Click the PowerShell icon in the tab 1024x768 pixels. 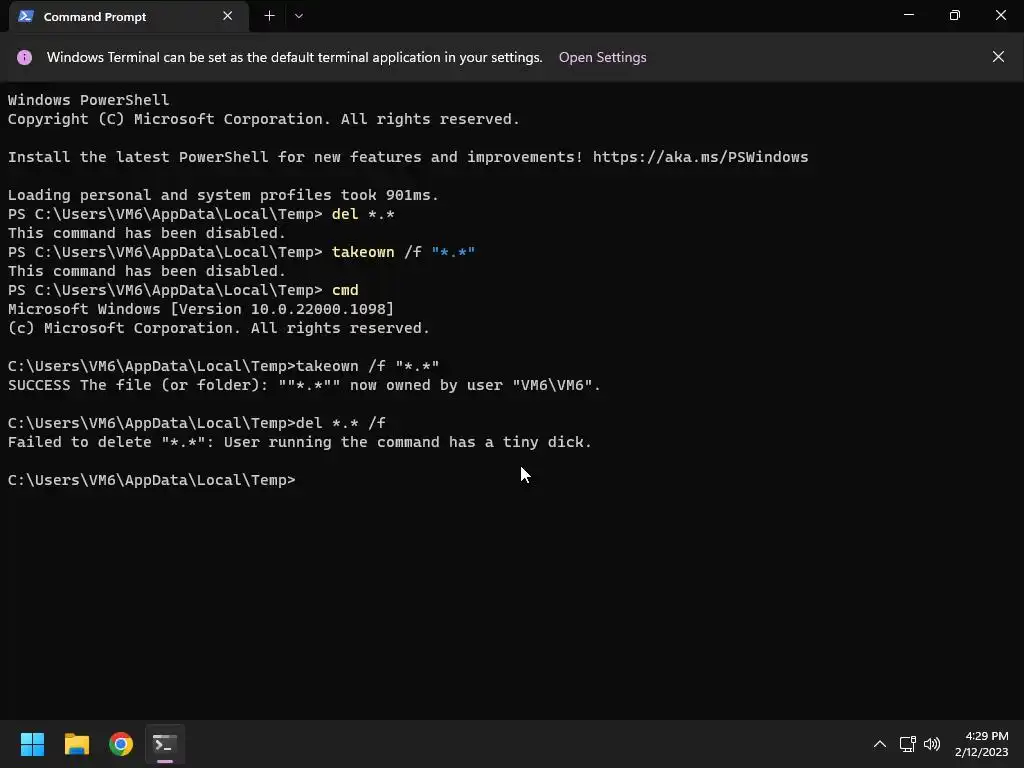(x=26, y=16)
